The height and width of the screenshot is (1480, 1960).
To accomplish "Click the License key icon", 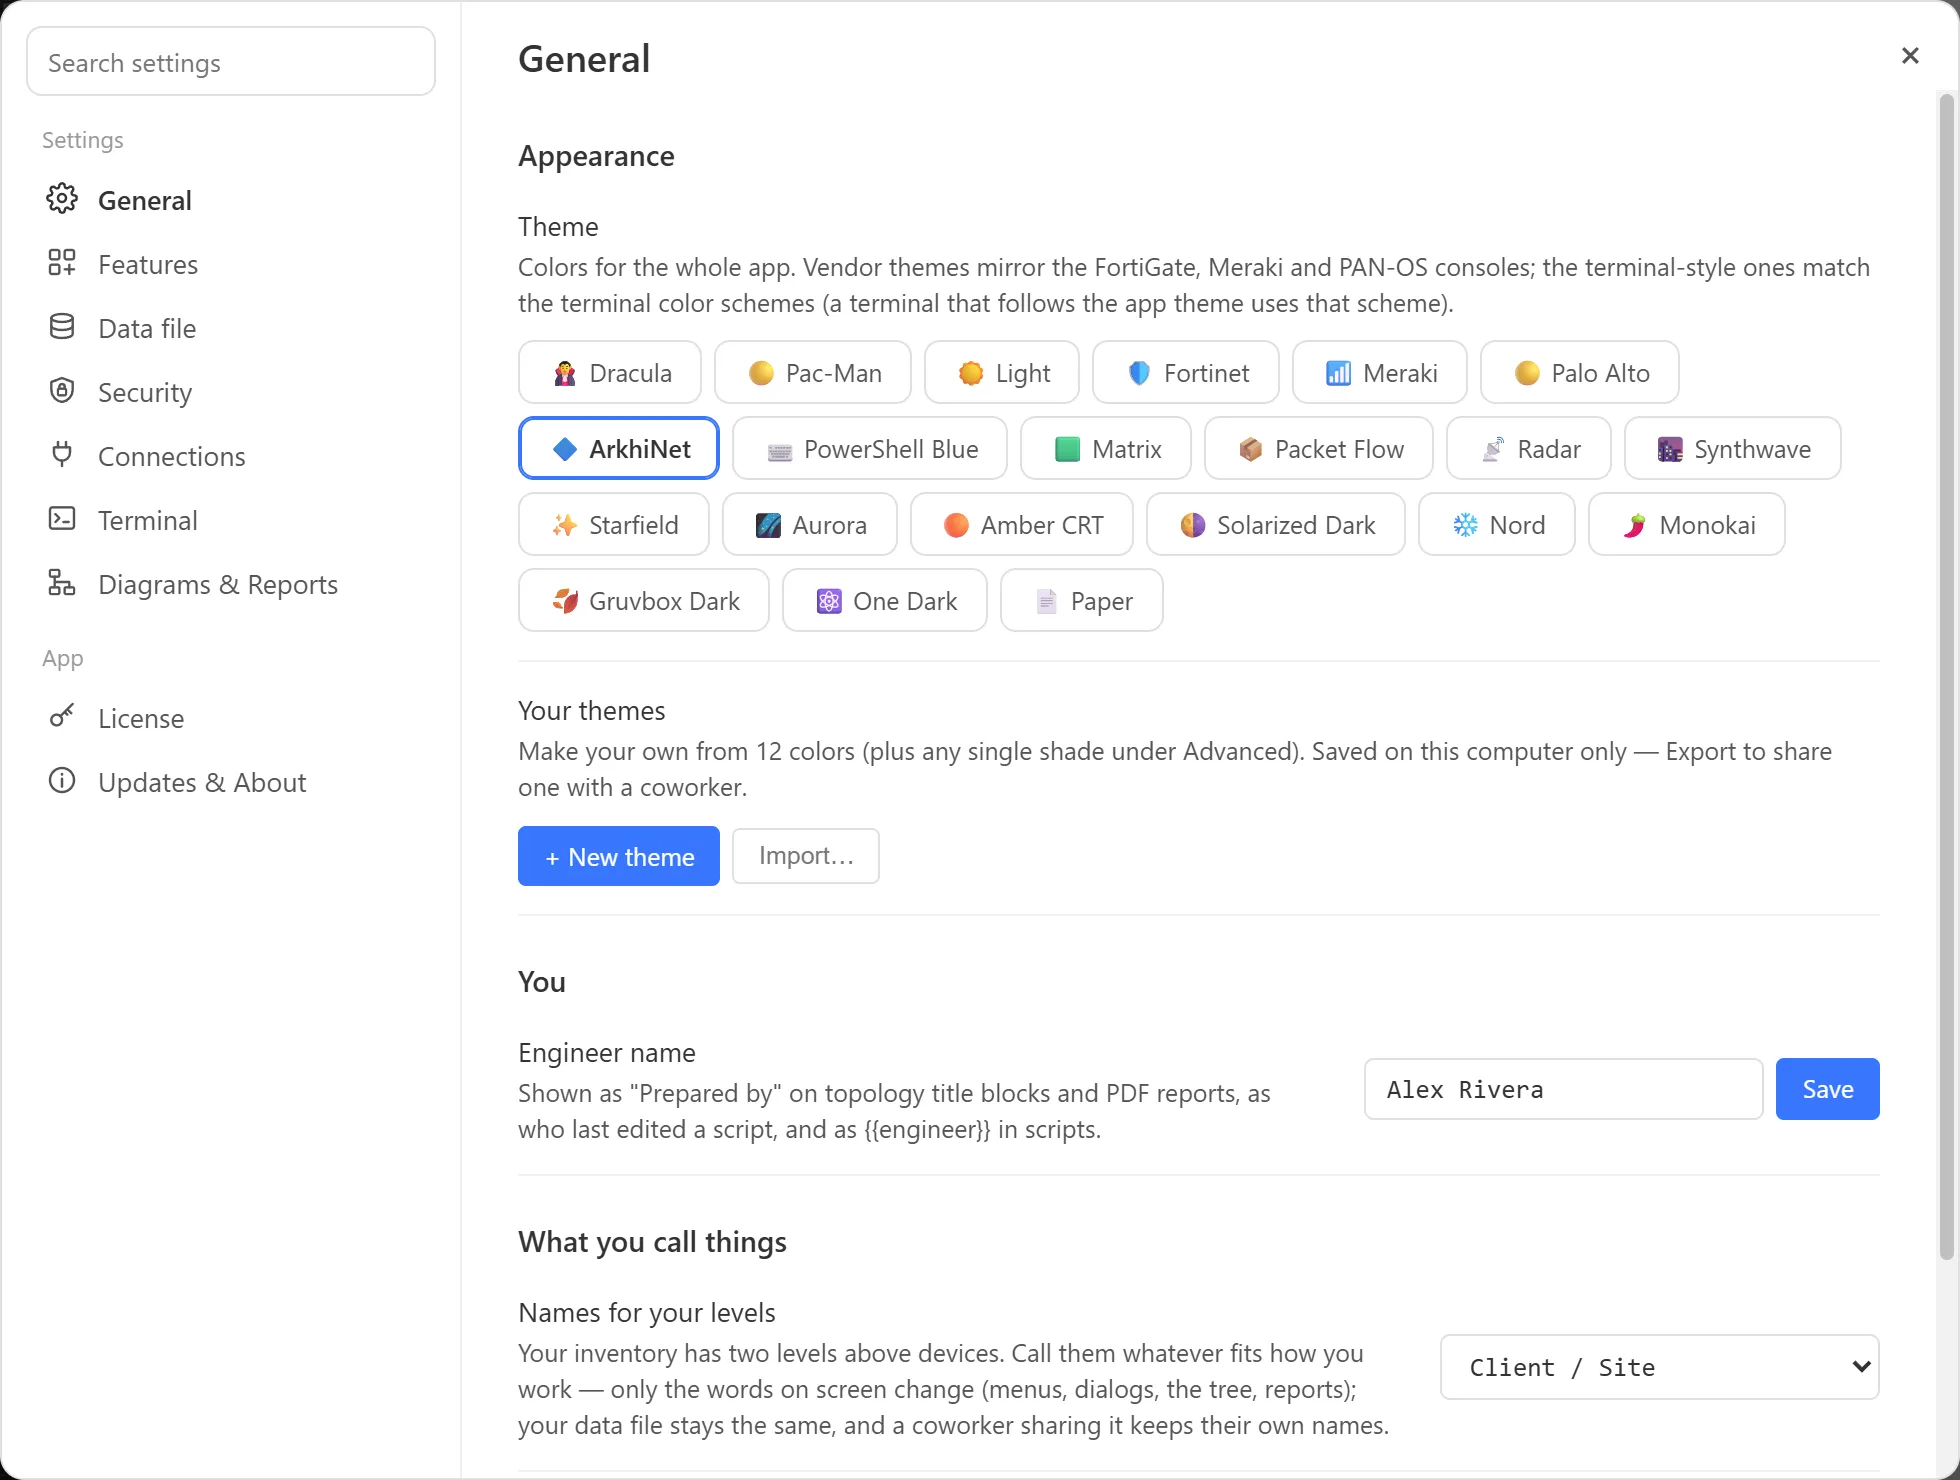I will (62, 717).
